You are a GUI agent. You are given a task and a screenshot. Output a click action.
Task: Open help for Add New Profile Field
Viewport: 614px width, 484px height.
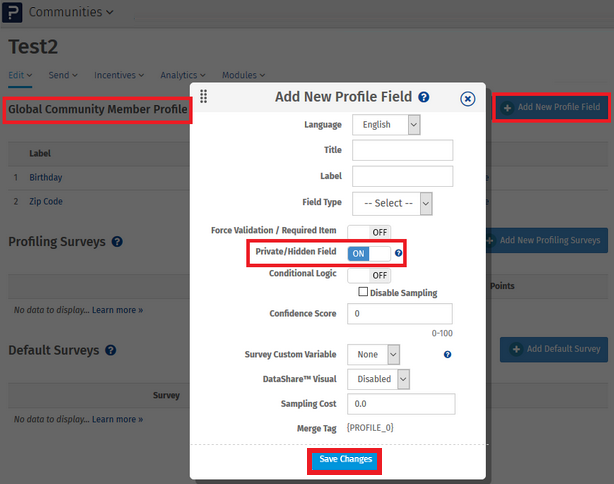coord(424,97)
